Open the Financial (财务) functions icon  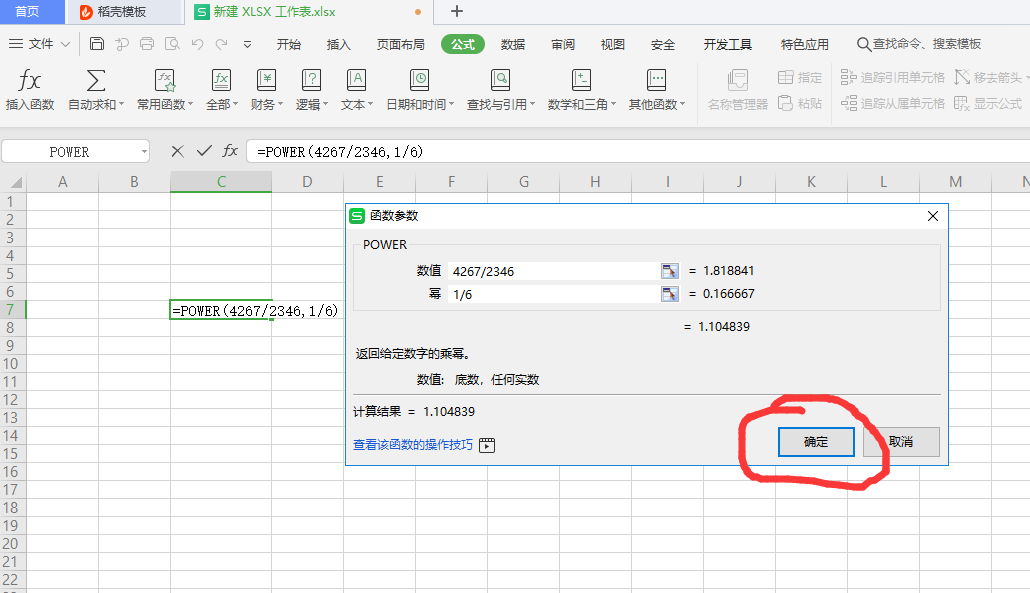coord(266,81)
